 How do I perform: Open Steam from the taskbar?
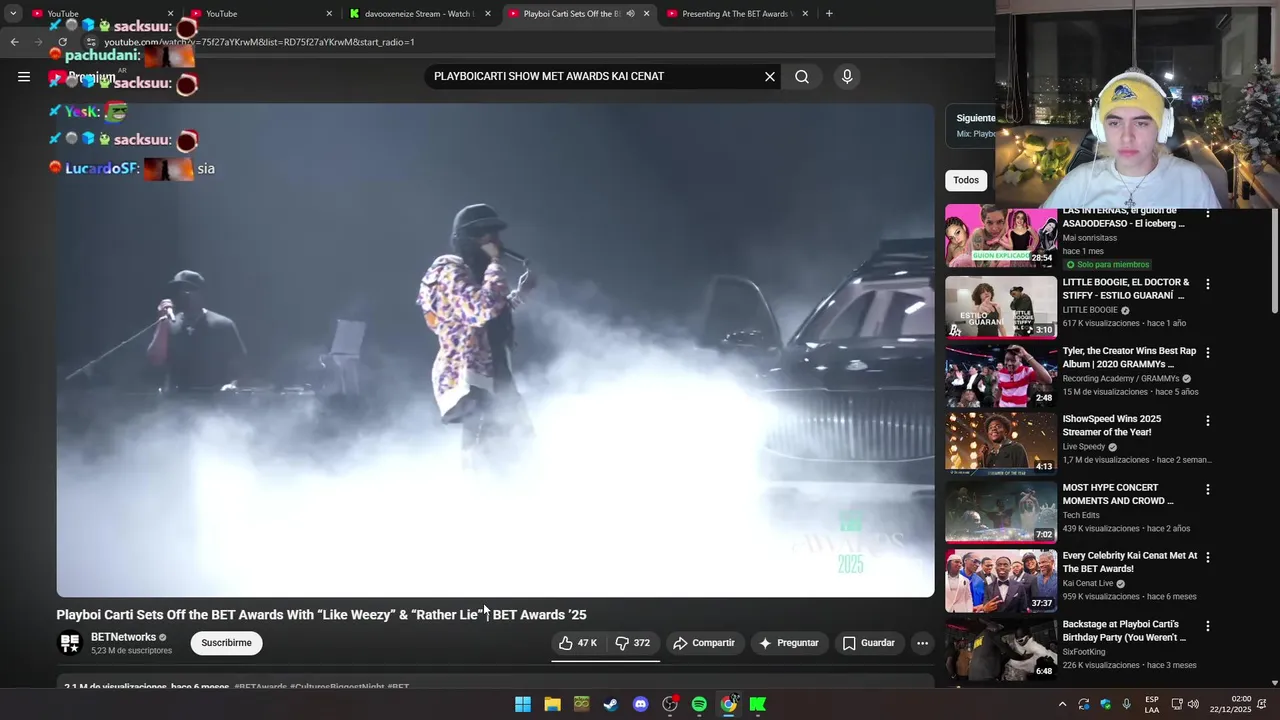[x=611, y=704]
